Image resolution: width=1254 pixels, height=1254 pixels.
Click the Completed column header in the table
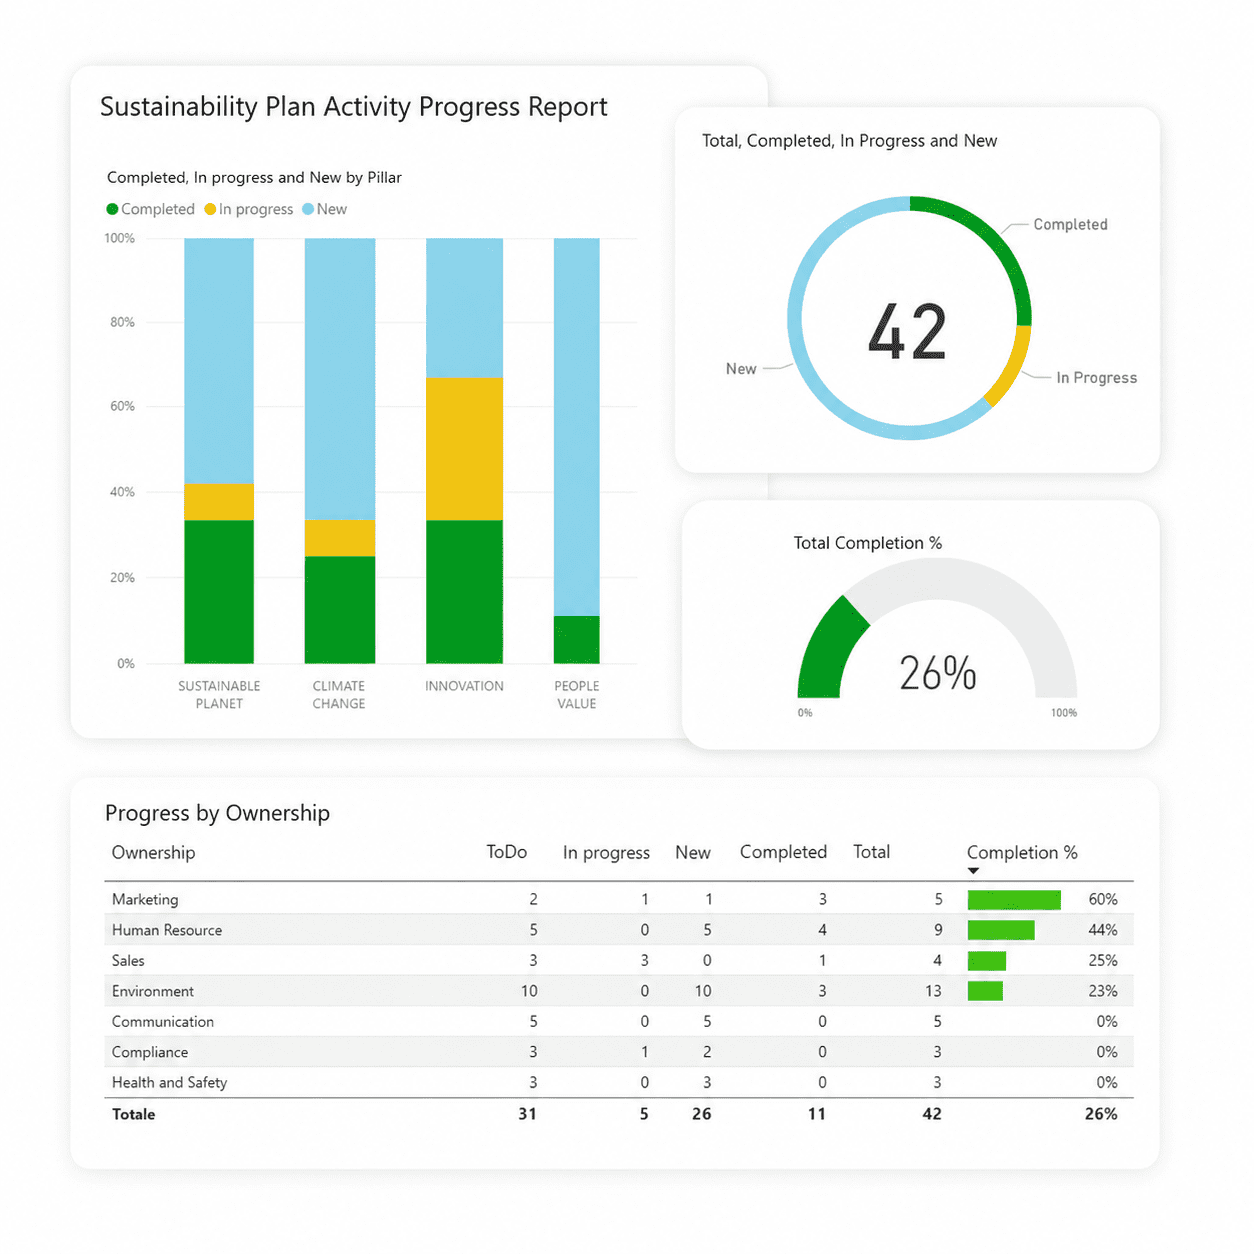click(783, 852)
